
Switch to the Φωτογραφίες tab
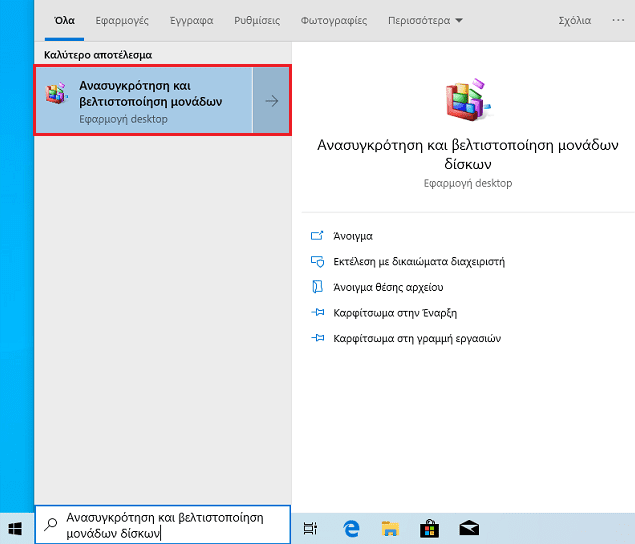click(x=334, y=20)
